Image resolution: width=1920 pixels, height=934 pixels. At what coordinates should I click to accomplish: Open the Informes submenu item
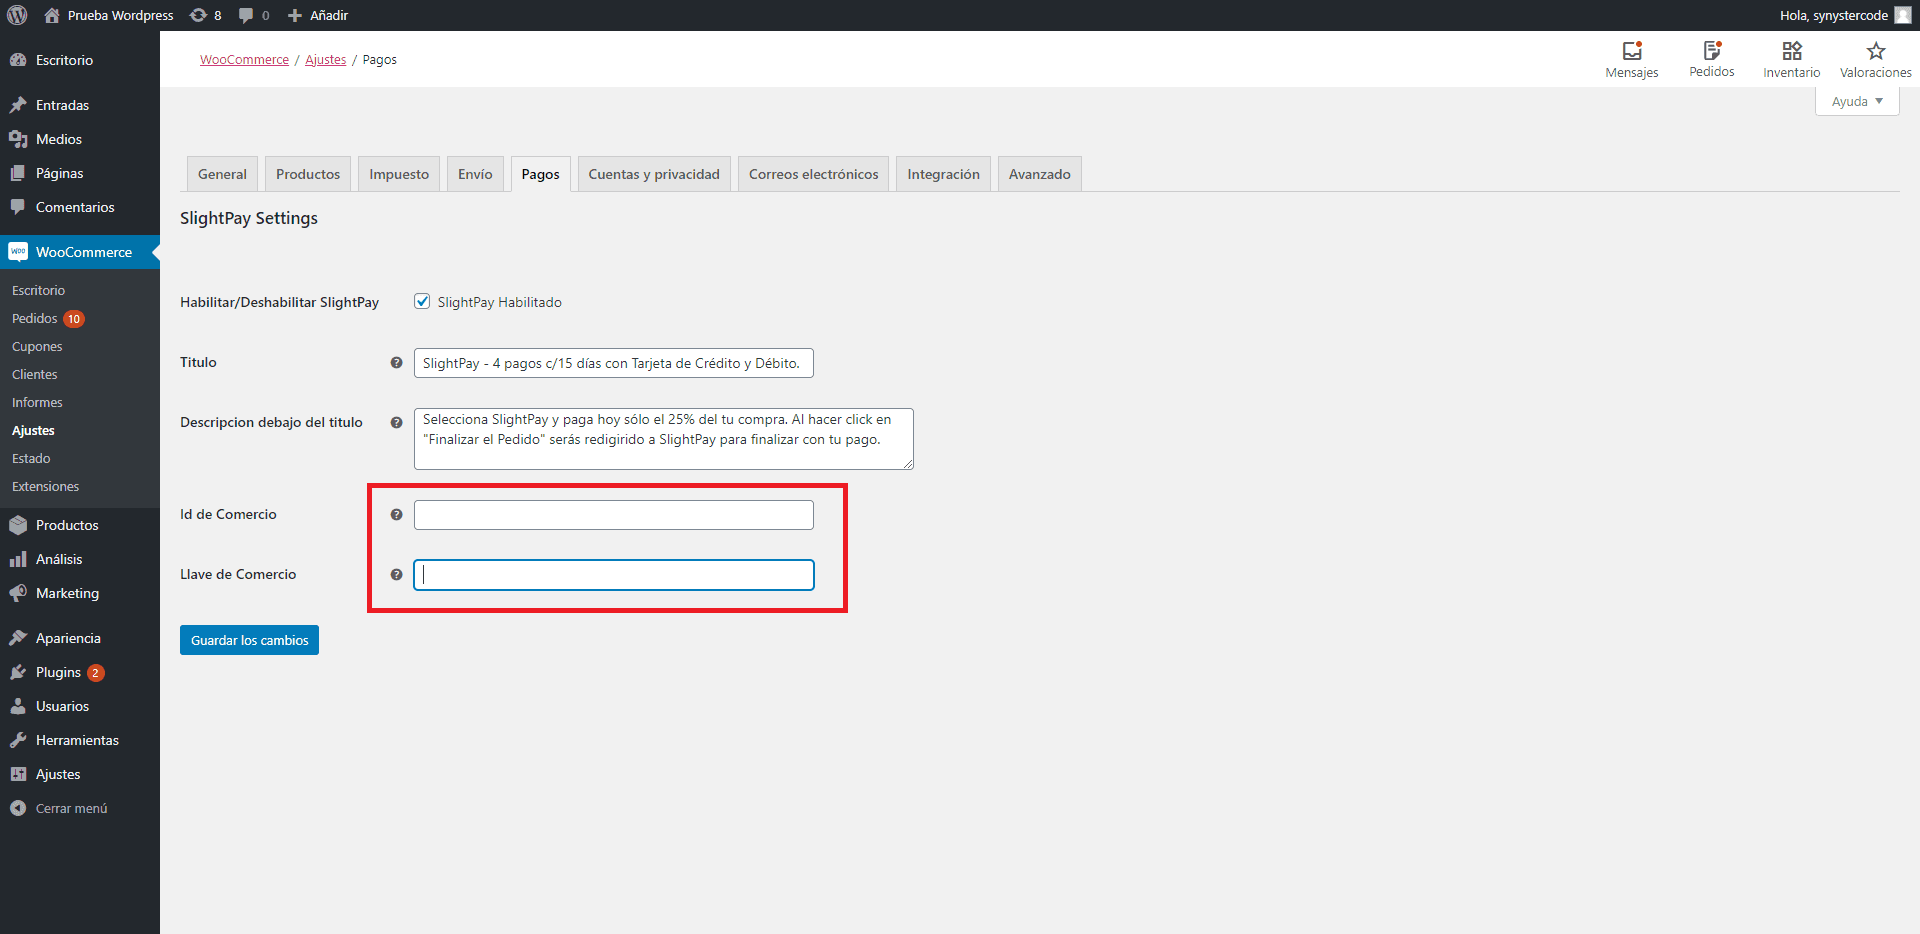pyautogui.click(x=37, y=403)
